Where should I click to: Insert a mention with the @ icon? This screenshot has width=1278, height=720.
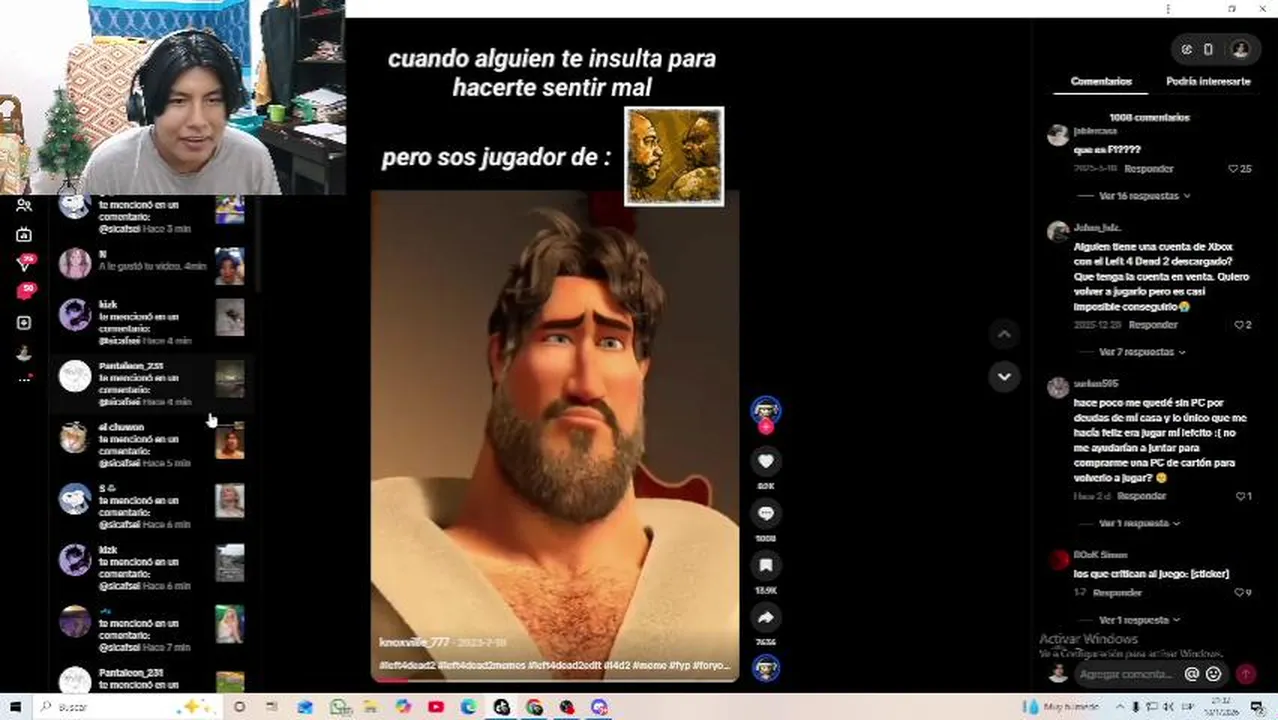(1191, 674)
